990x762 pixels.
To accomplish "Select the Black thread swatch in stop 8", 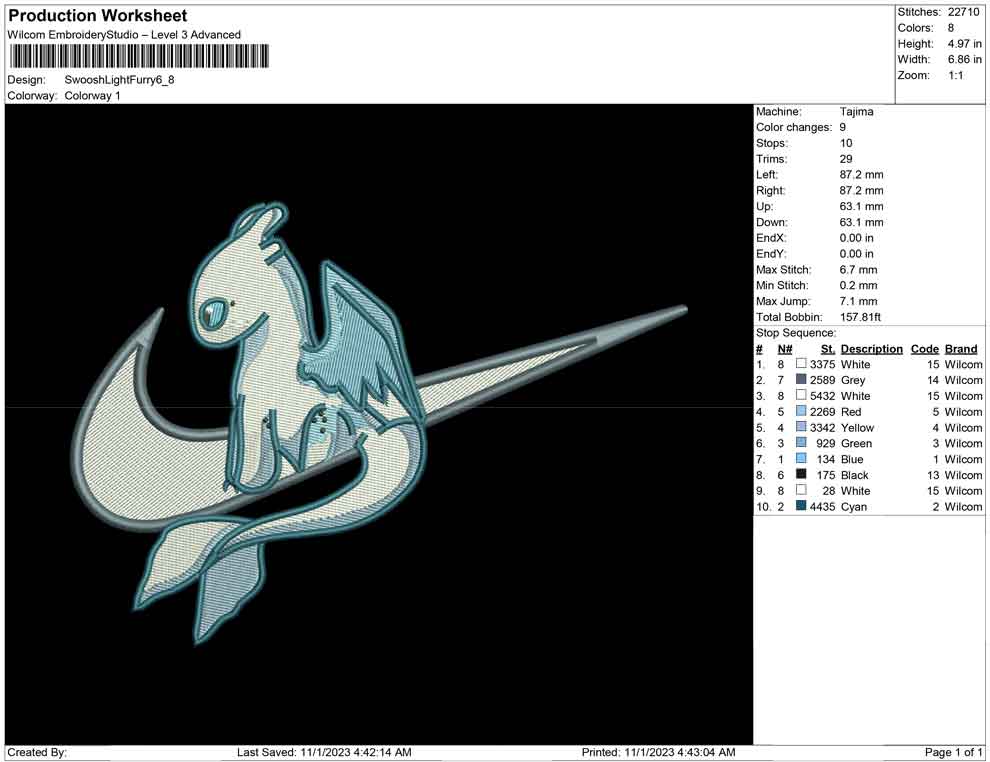I will point(801,475).
